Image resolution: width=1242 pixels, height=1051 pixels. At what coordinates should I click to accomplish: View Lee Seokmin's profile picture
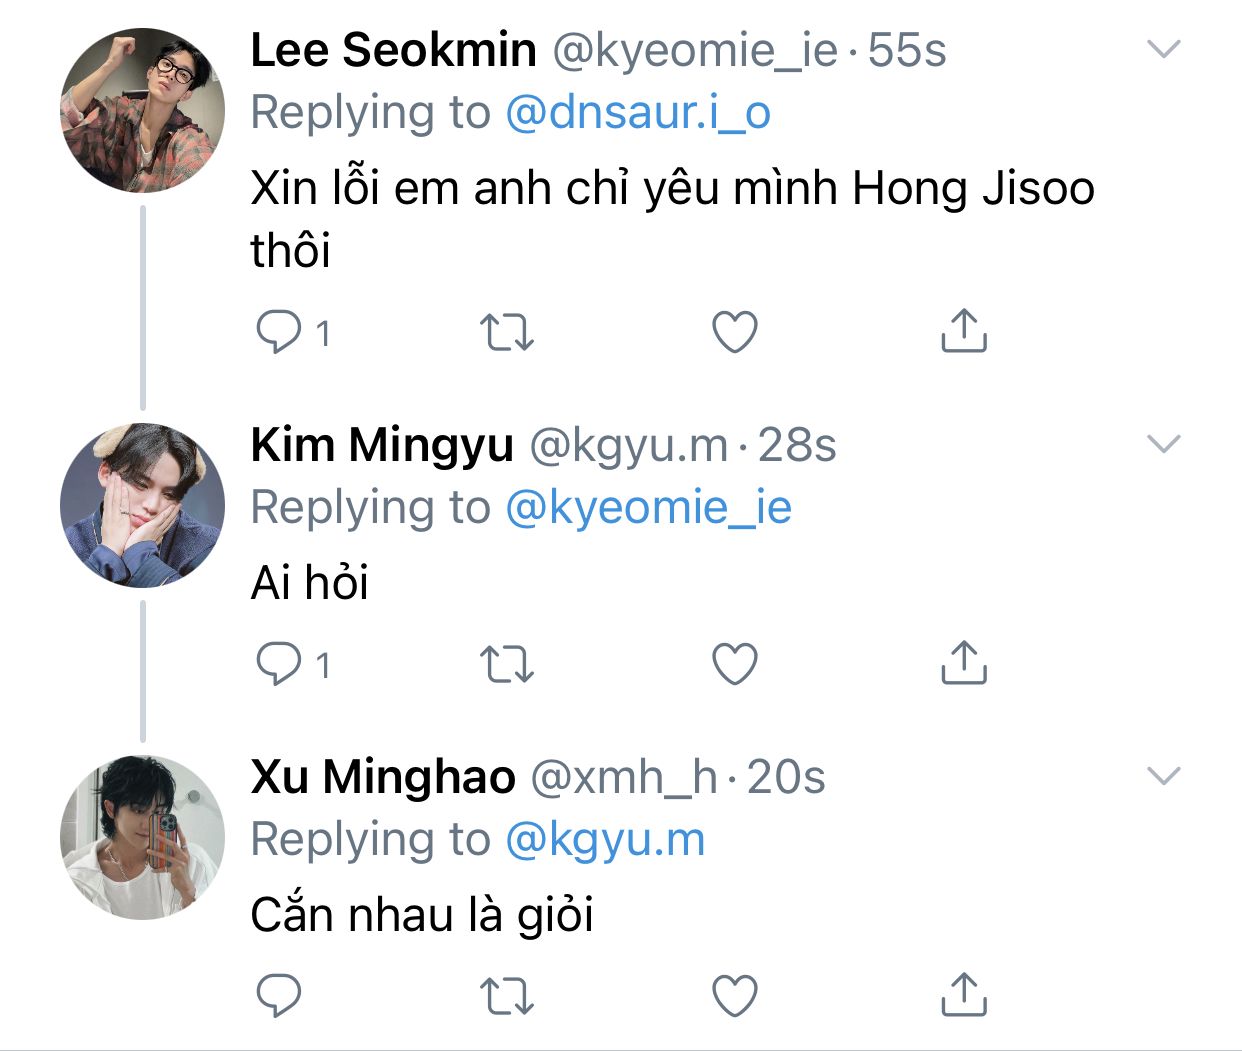(142, 111)
